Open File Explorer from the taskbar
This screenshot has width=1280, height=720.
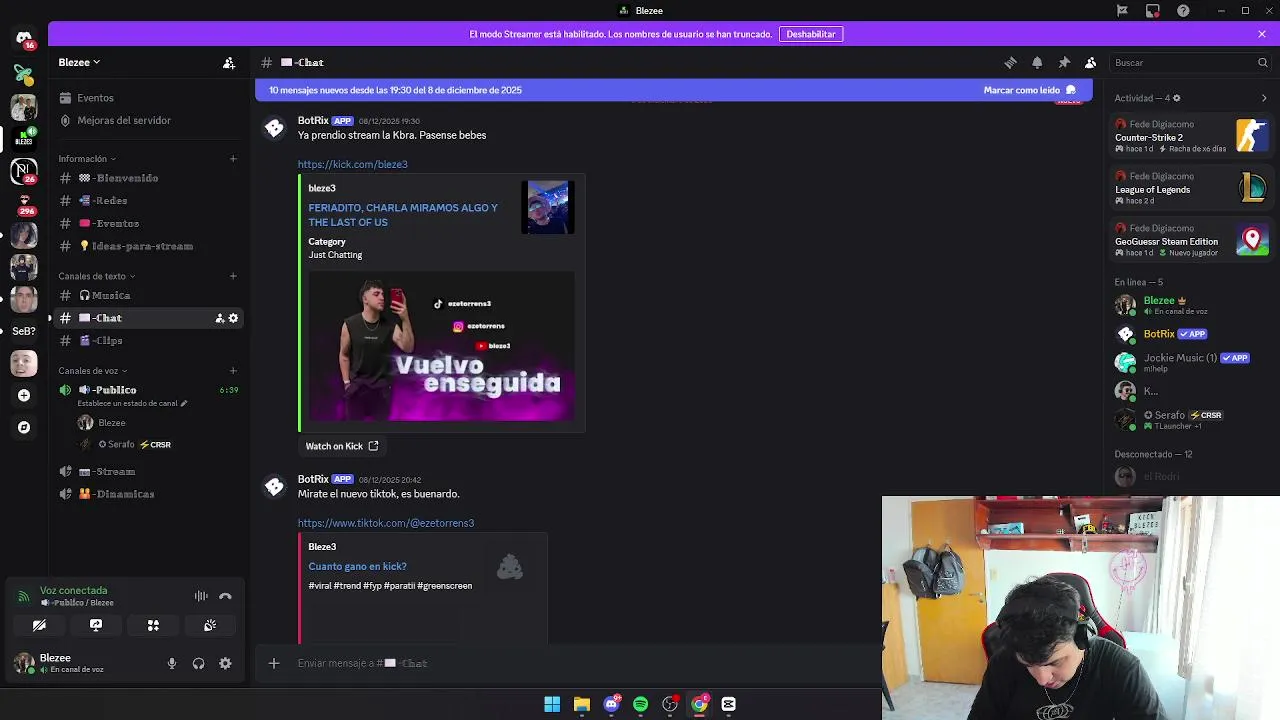[x=581, y=704]
